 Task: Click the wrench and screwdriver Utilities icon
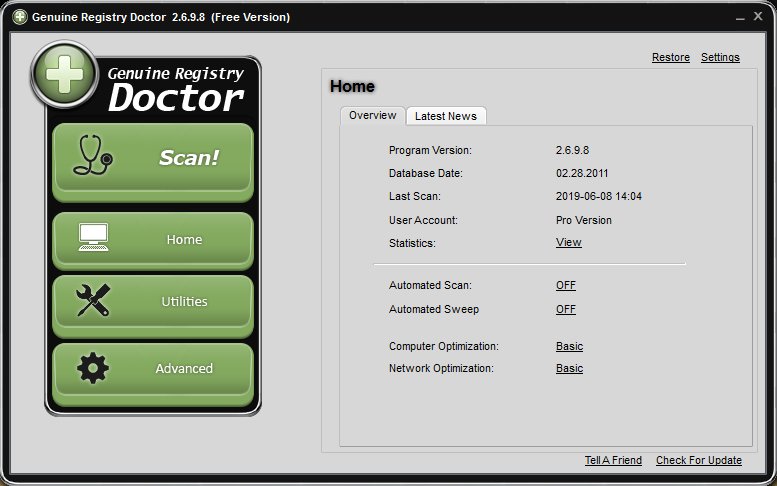pos(93,300)
